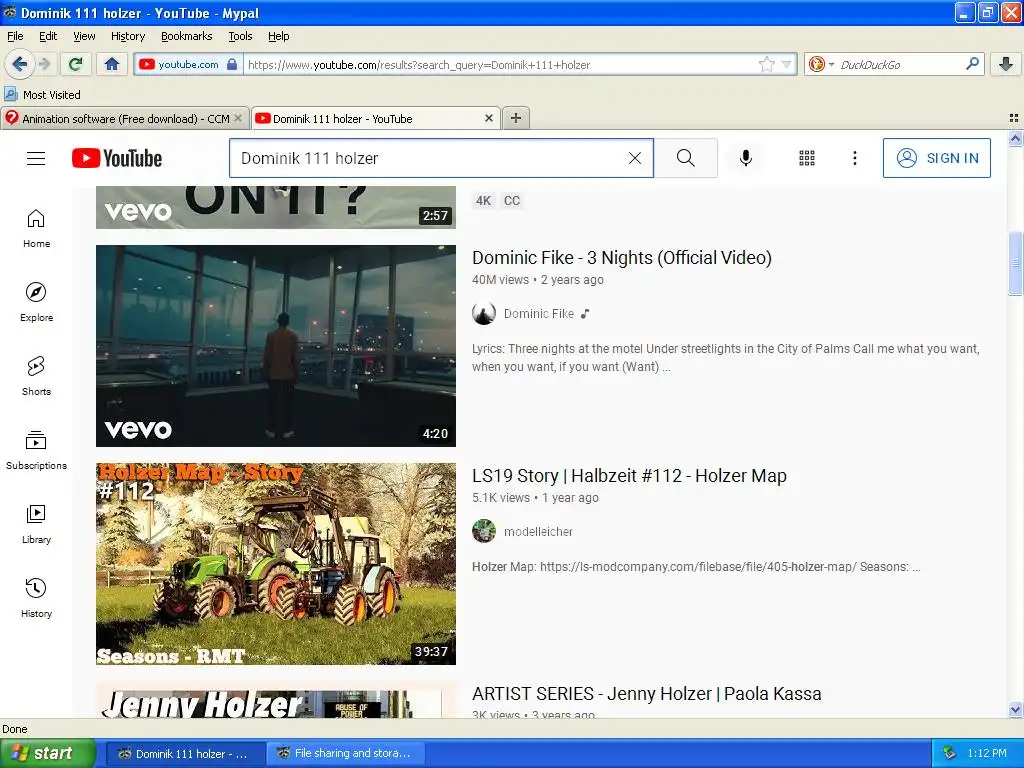Click the YouTube logo
The height and width of the screenshot is (768, 1024).
click(117, 158)
